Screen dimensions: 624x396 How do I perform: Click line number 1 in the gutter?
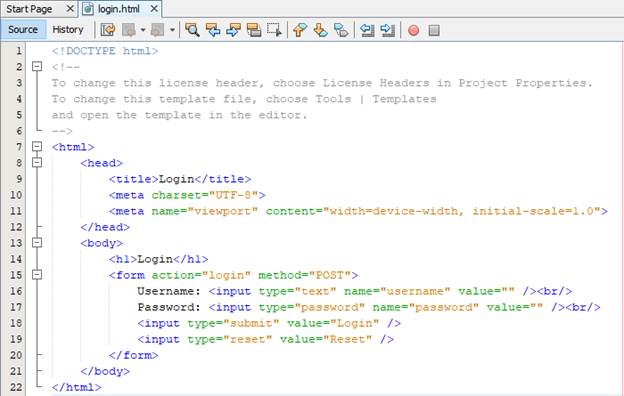19,51
